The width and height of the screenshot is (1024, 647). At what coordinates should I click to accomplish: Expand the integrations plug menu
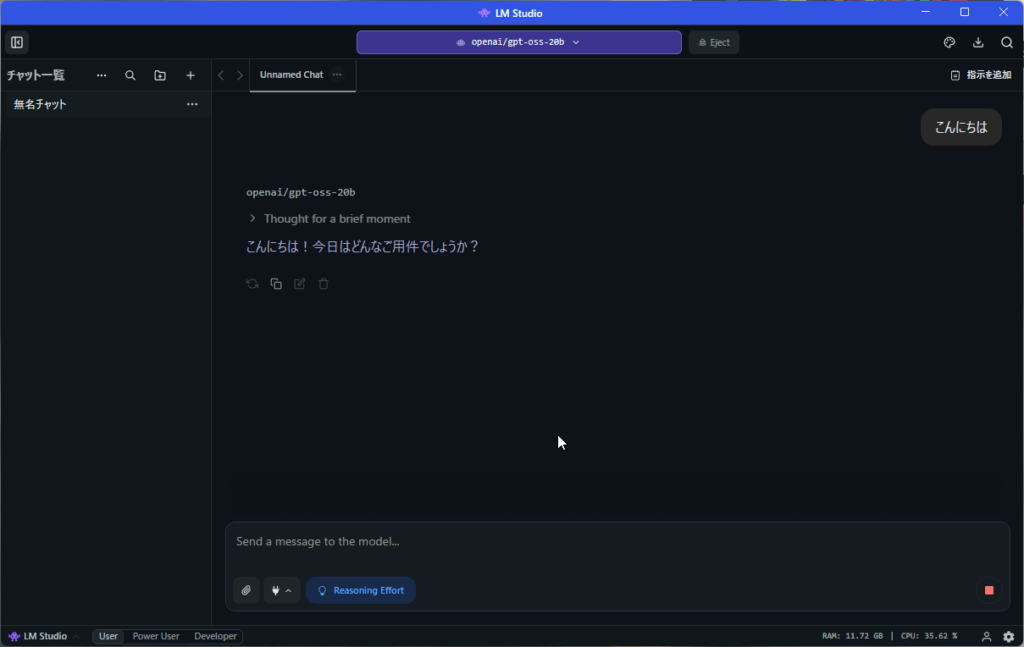[282, 590]
